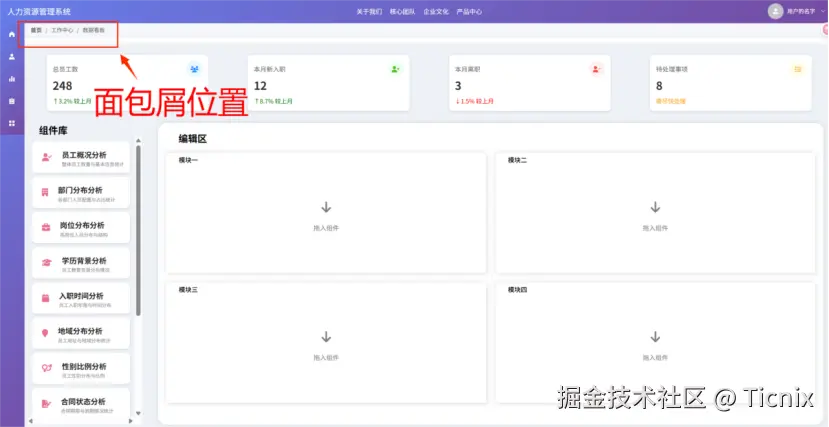Expand the user name dropdown chevron
This screenshot has width=829, height=427.
pyautogui.click(x=823, y=11)
